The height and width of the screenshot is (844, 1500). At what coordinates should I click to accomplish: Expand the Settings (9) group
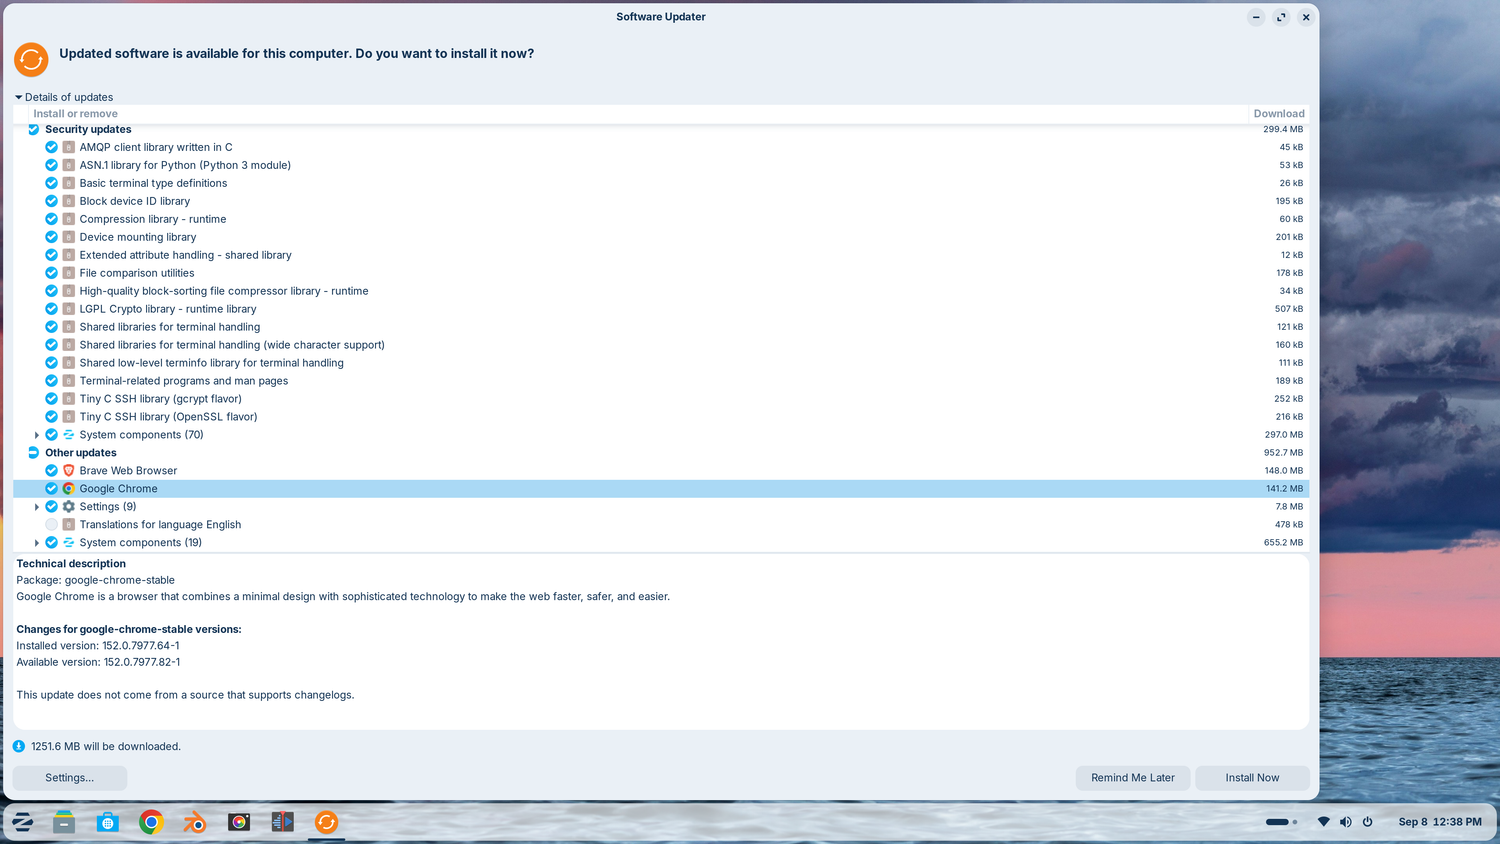[37, 507]
